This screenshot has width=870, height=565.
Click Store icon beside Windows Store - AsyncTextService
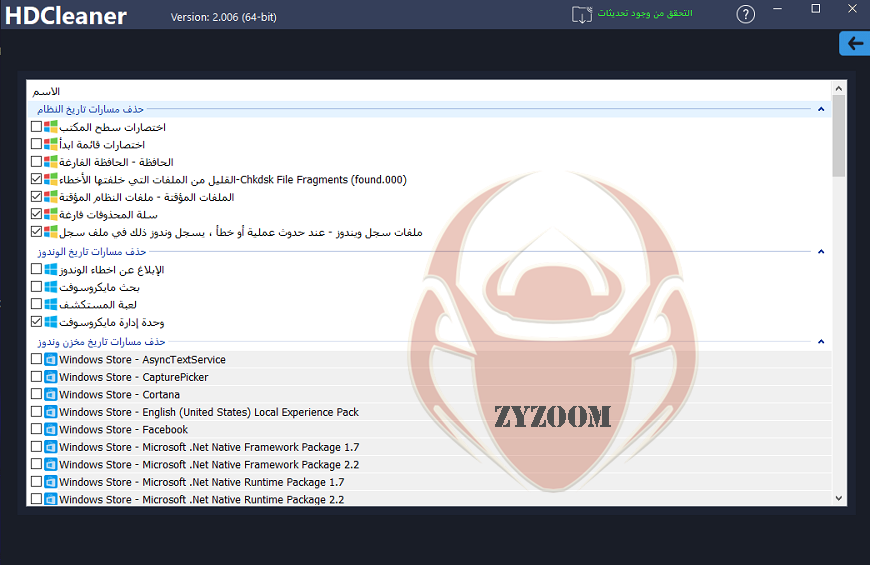pyautogui.click(x=50, y=359)
